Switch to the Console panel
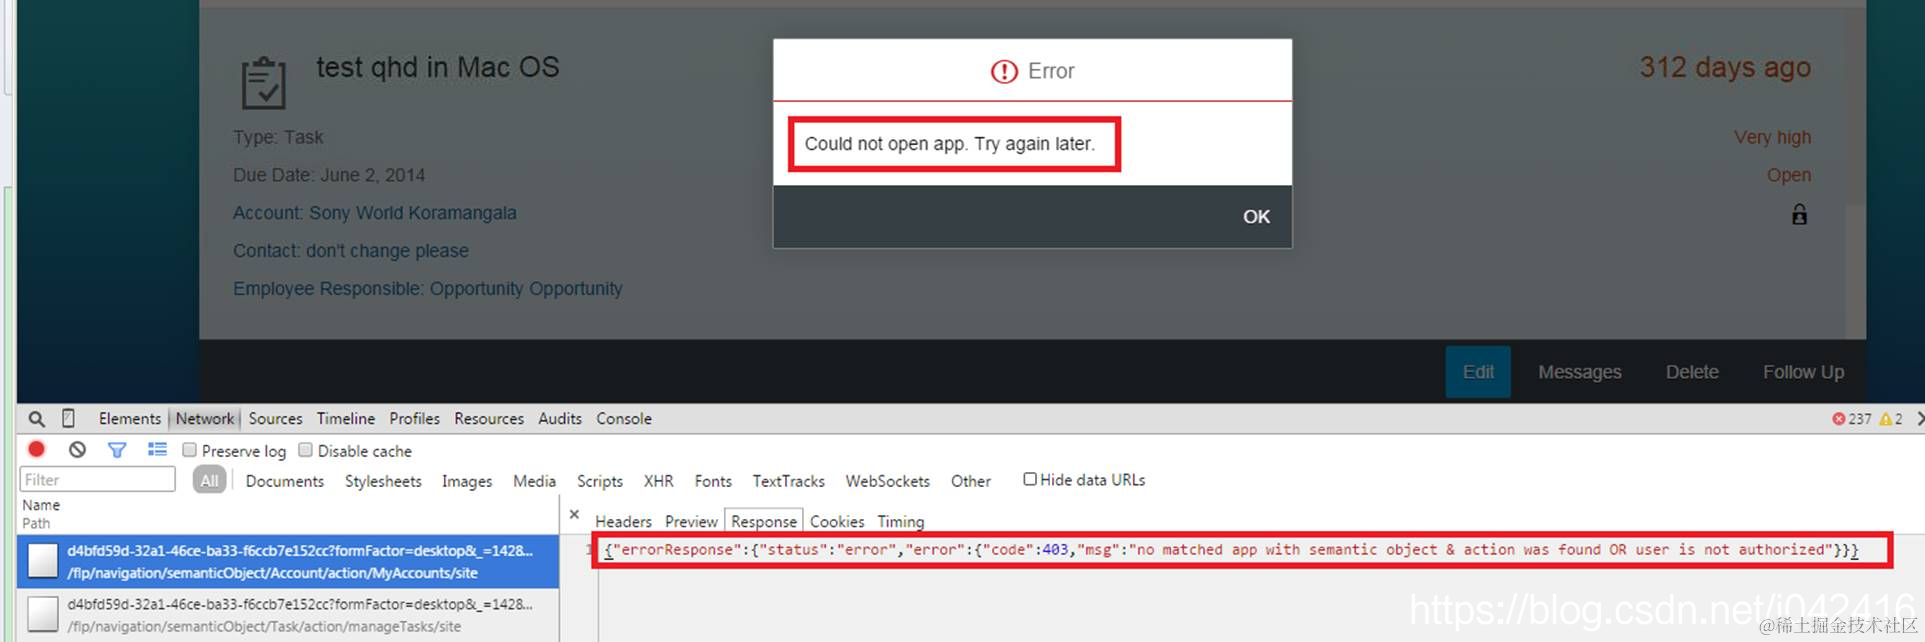 point(624,419)
